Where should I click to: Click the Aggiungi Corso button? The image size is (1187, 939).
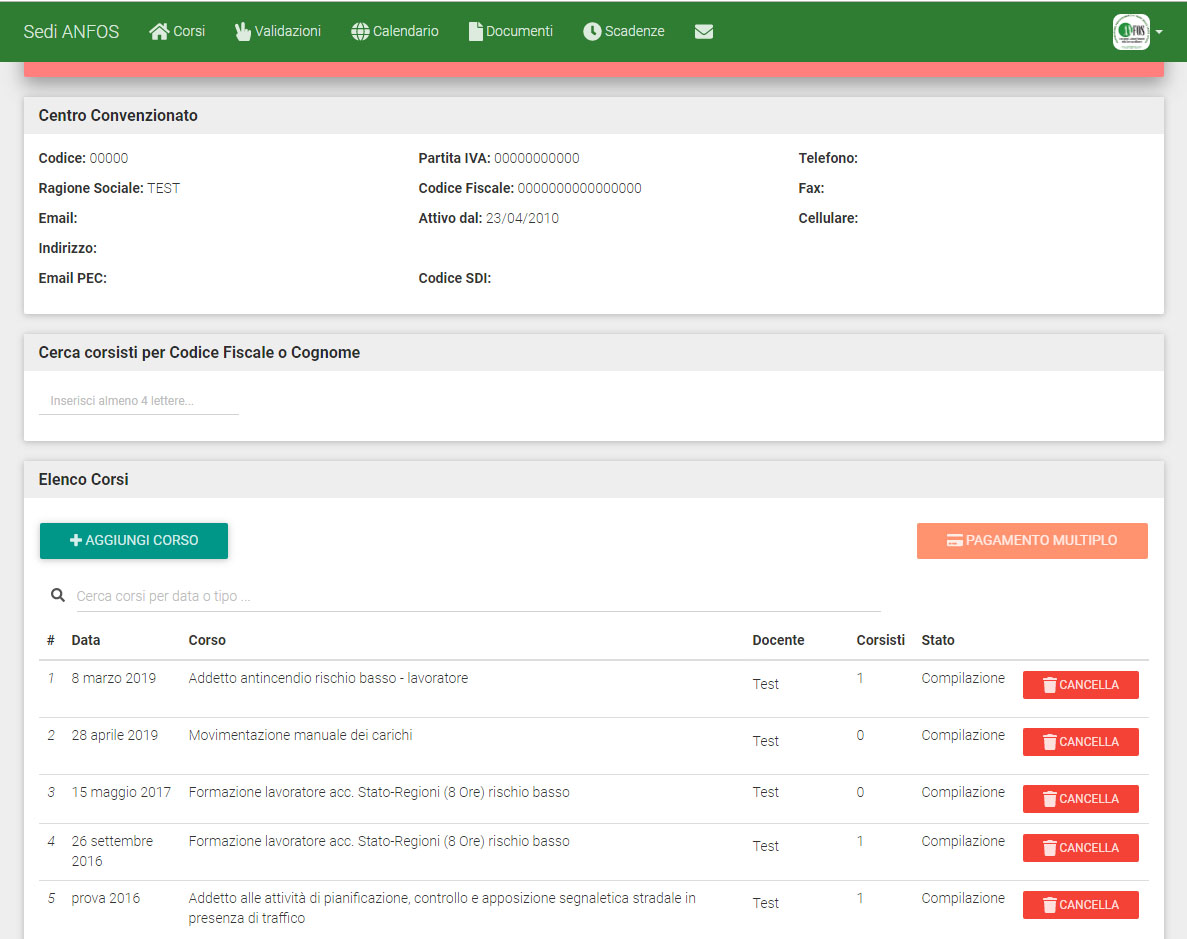[x=134, y=541]
